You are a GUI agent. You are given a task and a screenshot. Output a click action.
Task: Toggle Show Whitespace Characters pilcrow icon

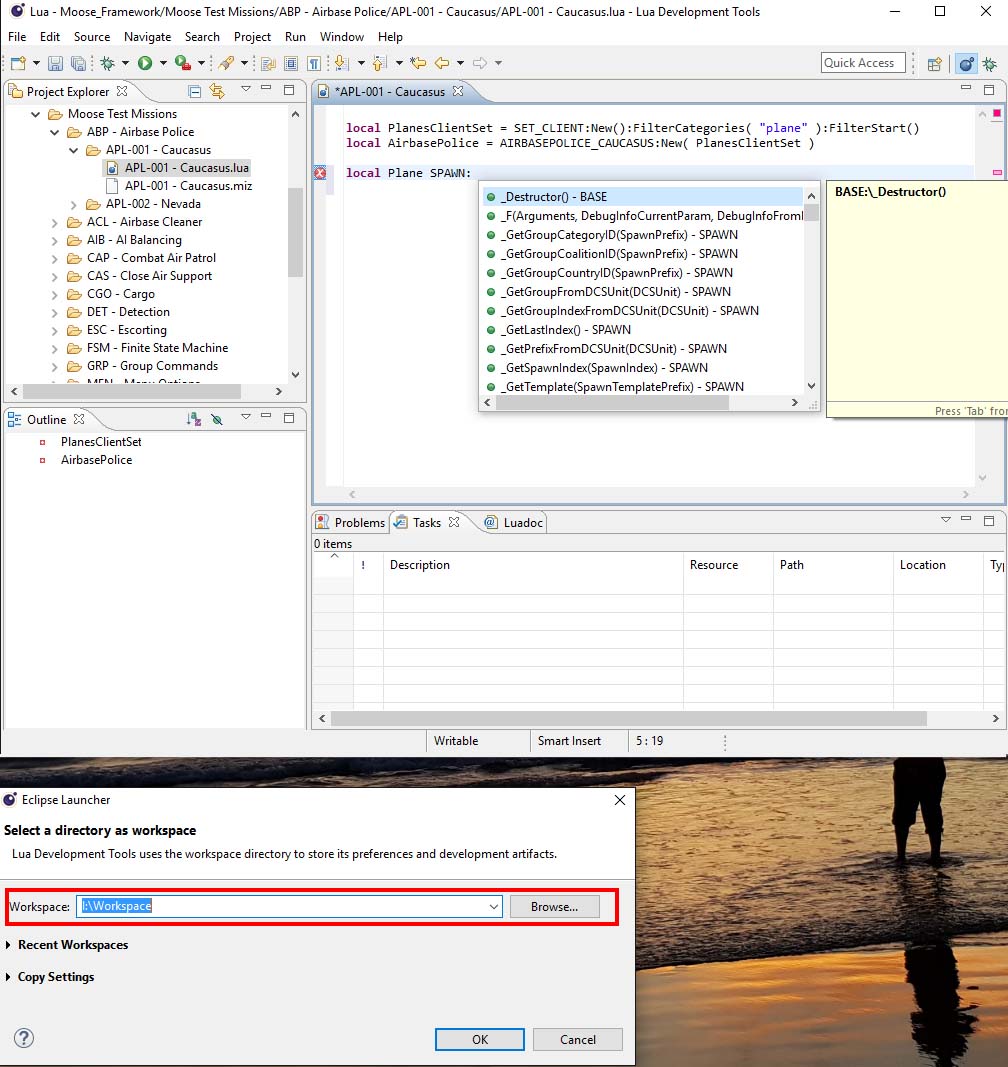[314, 63]
